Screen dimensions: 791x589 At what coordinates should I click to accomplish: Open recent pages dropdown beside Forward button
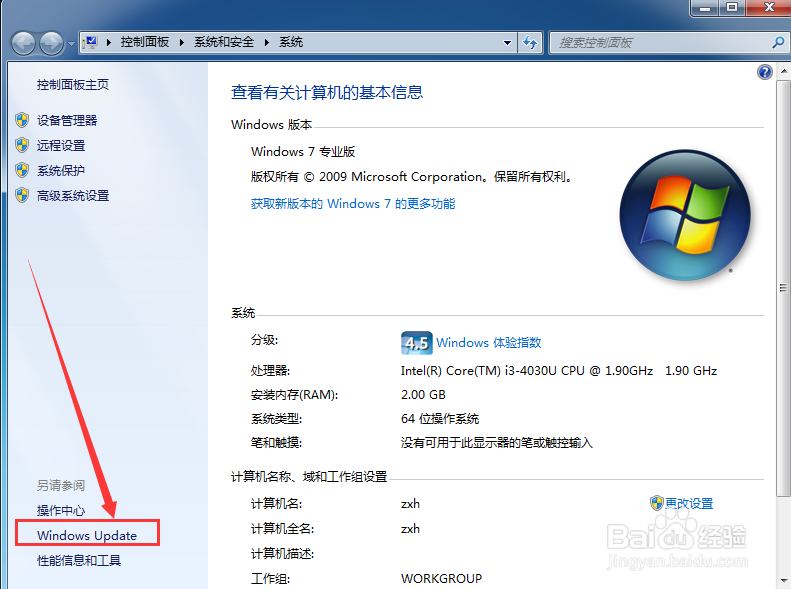71,44
